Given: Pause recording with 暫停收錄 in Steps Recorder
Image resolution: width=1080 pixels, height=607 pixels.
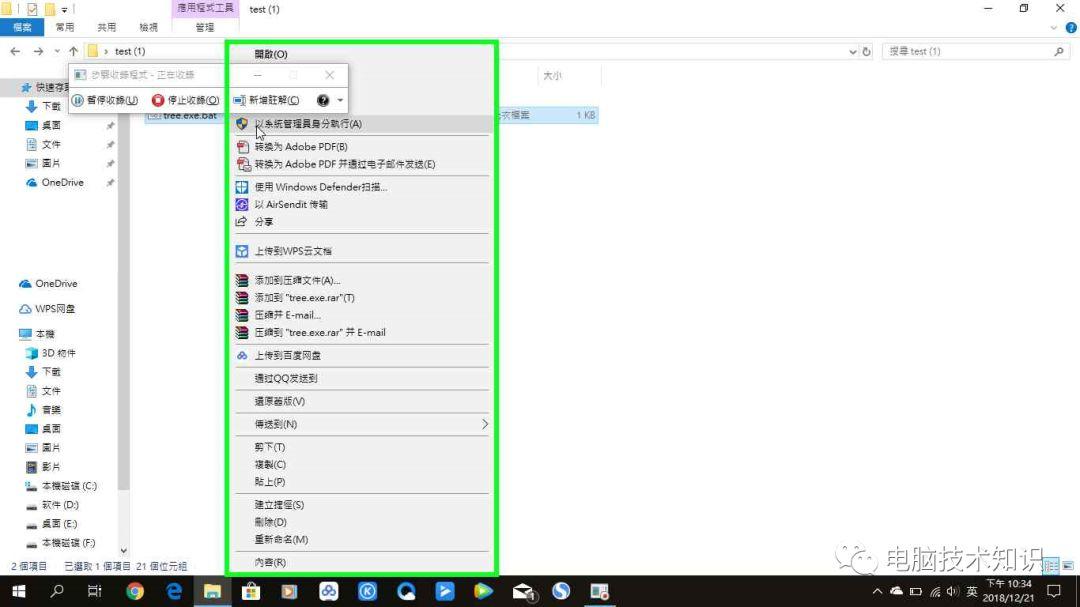Looking at the screenshot, I should tap(105, 101).
